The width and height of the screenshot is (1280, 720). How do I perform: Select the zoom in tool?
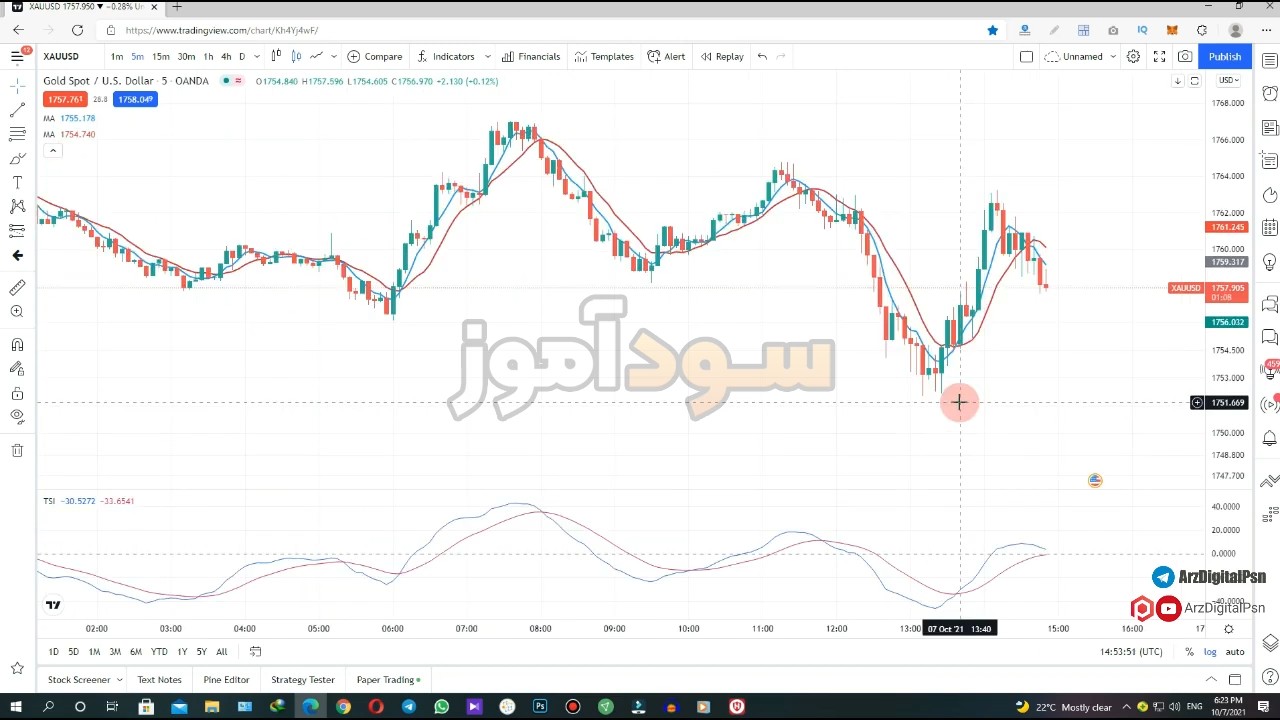17,312
